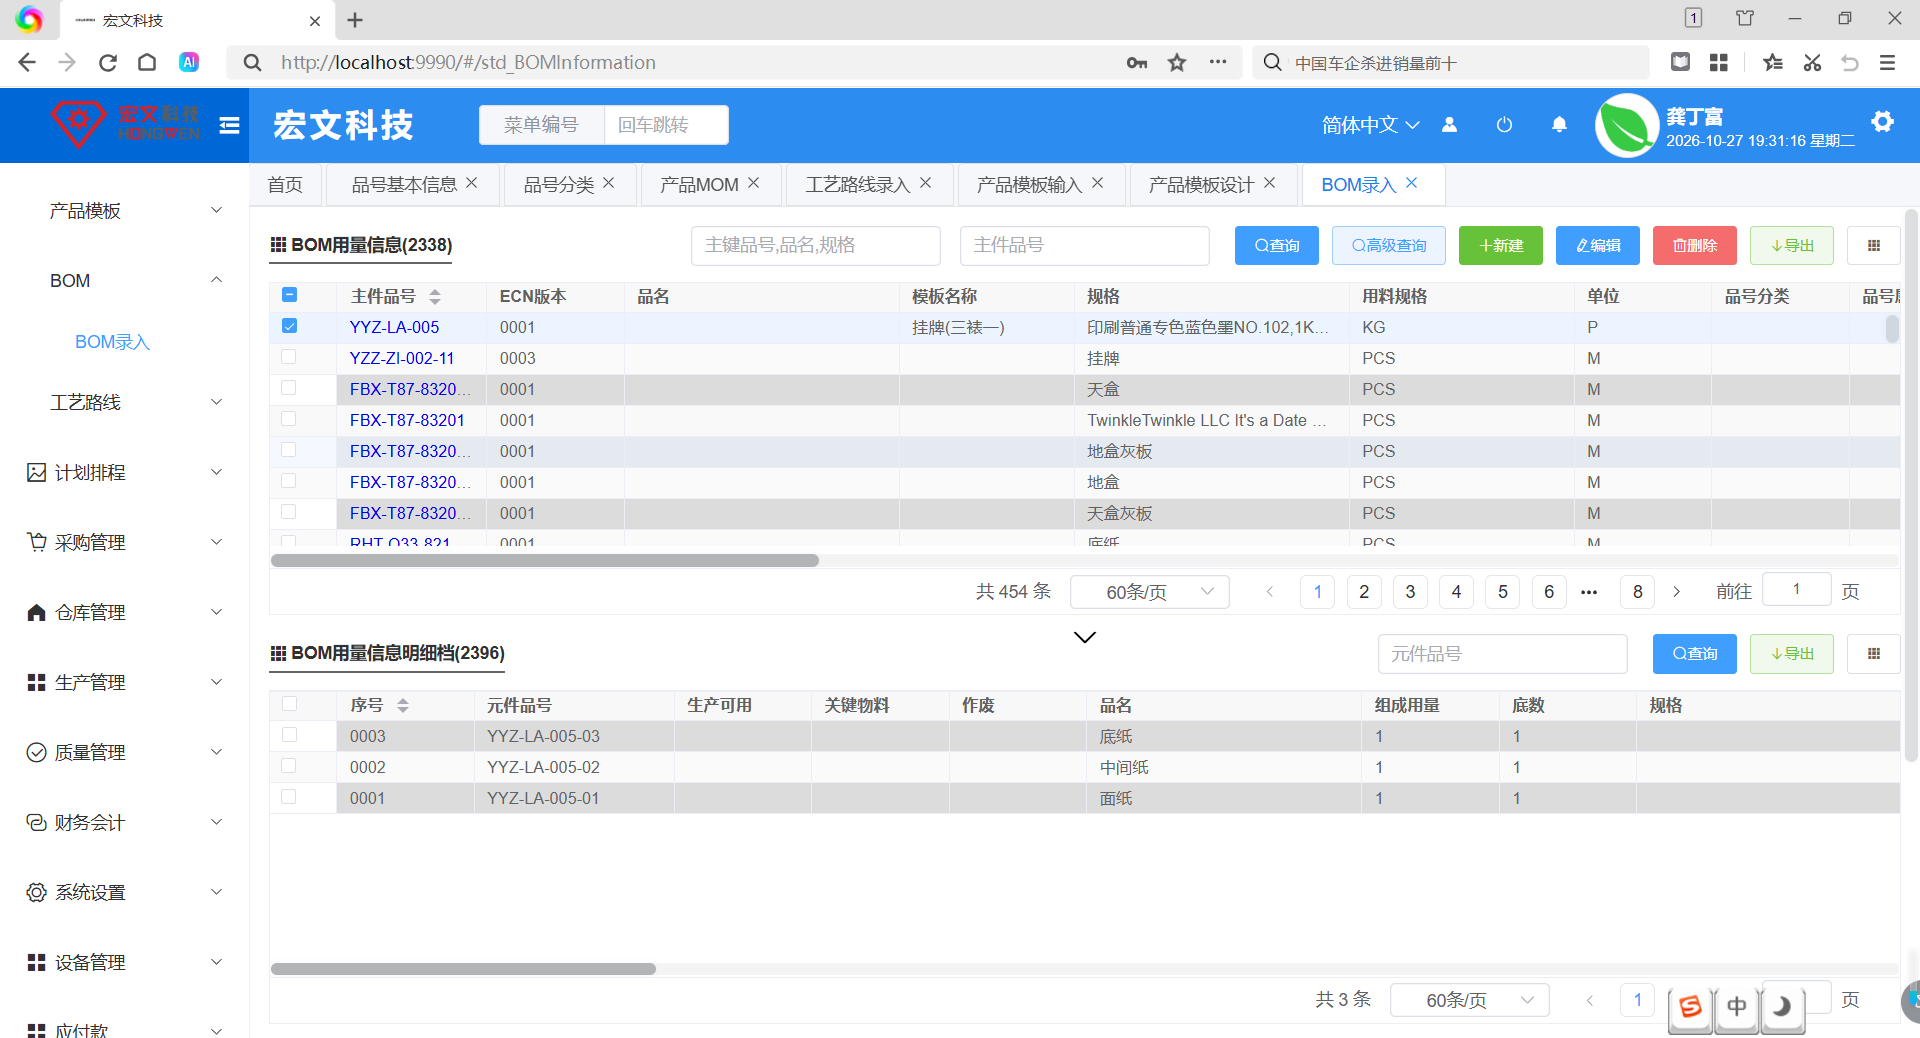
Task: Select BOM录入 in the sidebar
Action: click(112, 342)
